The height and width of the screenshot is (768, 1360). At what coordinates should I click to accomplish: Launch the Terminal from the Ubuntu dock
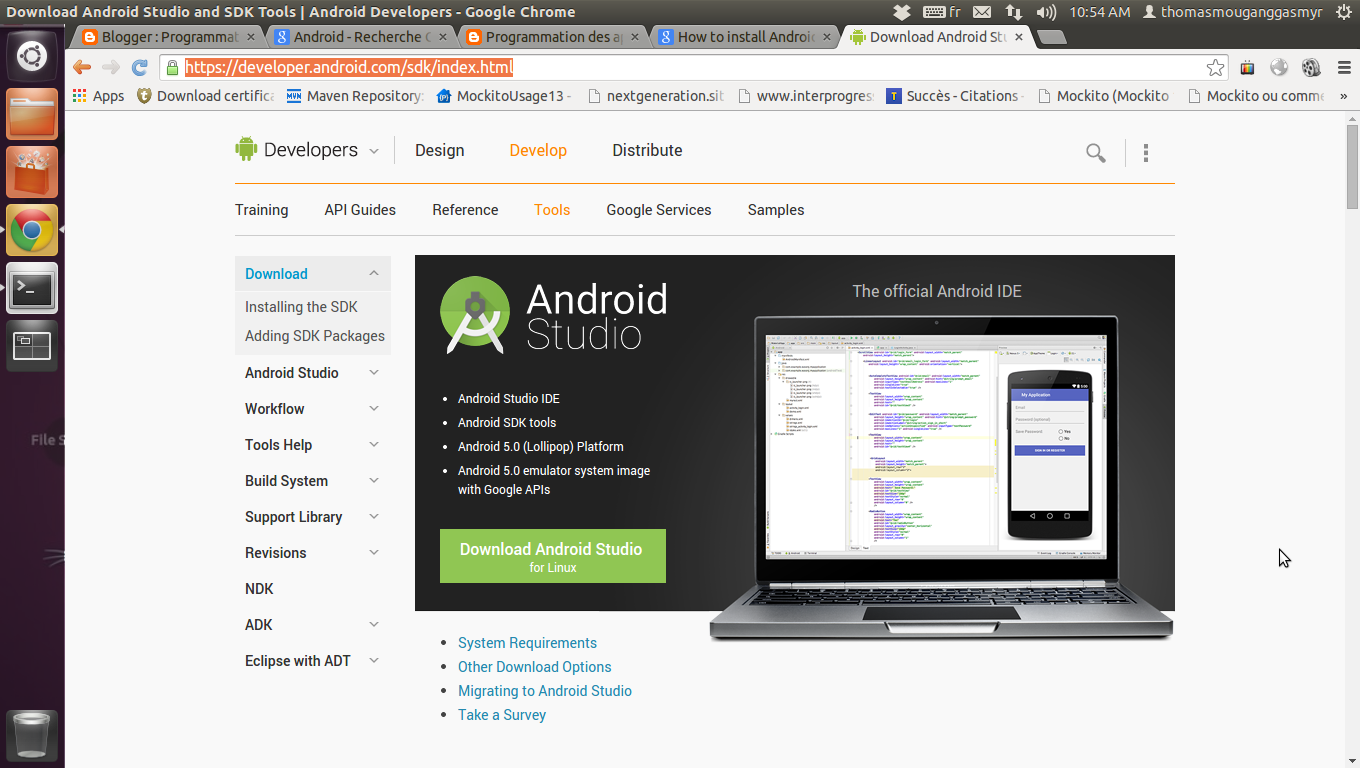coord(32,288)
